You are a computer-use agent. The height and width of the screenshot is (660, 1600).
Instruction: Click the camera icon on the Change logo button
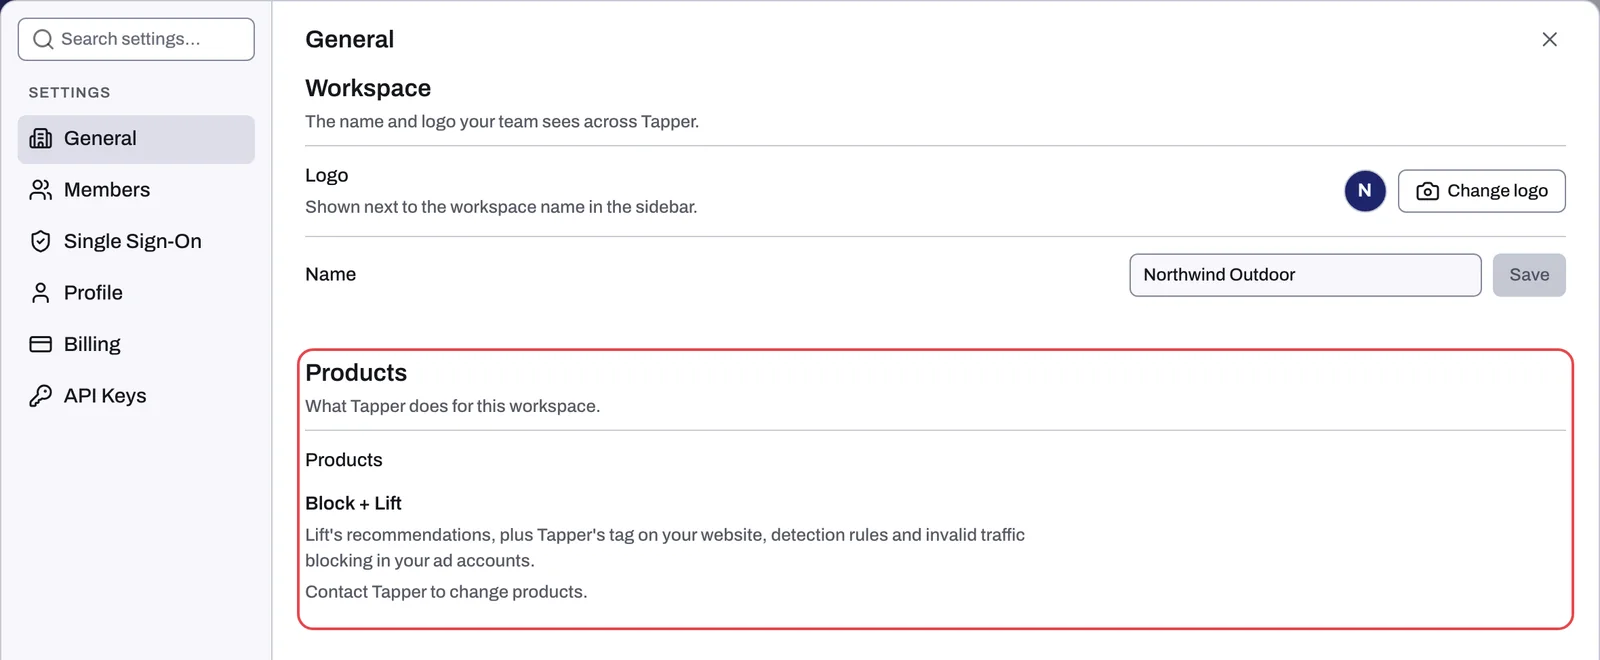[1428, 191]
